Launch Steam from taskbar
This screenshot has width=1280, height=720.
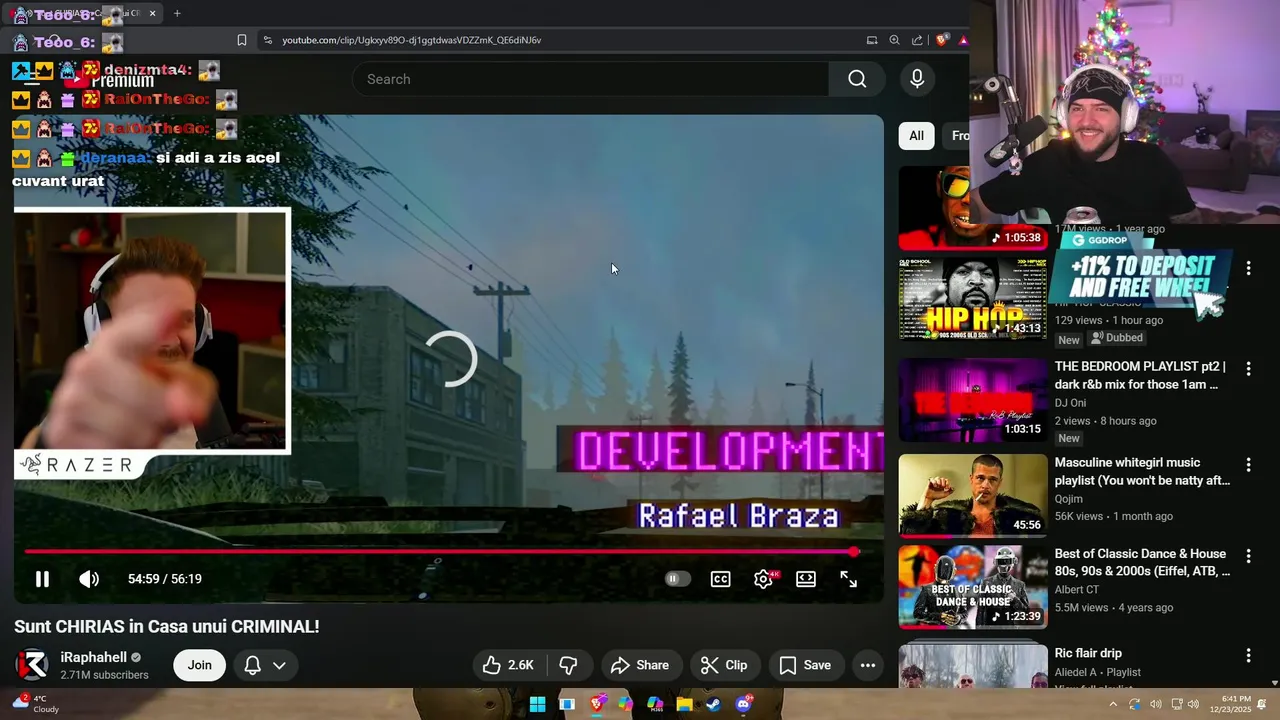pyautogui.click(x=713, y=704)
